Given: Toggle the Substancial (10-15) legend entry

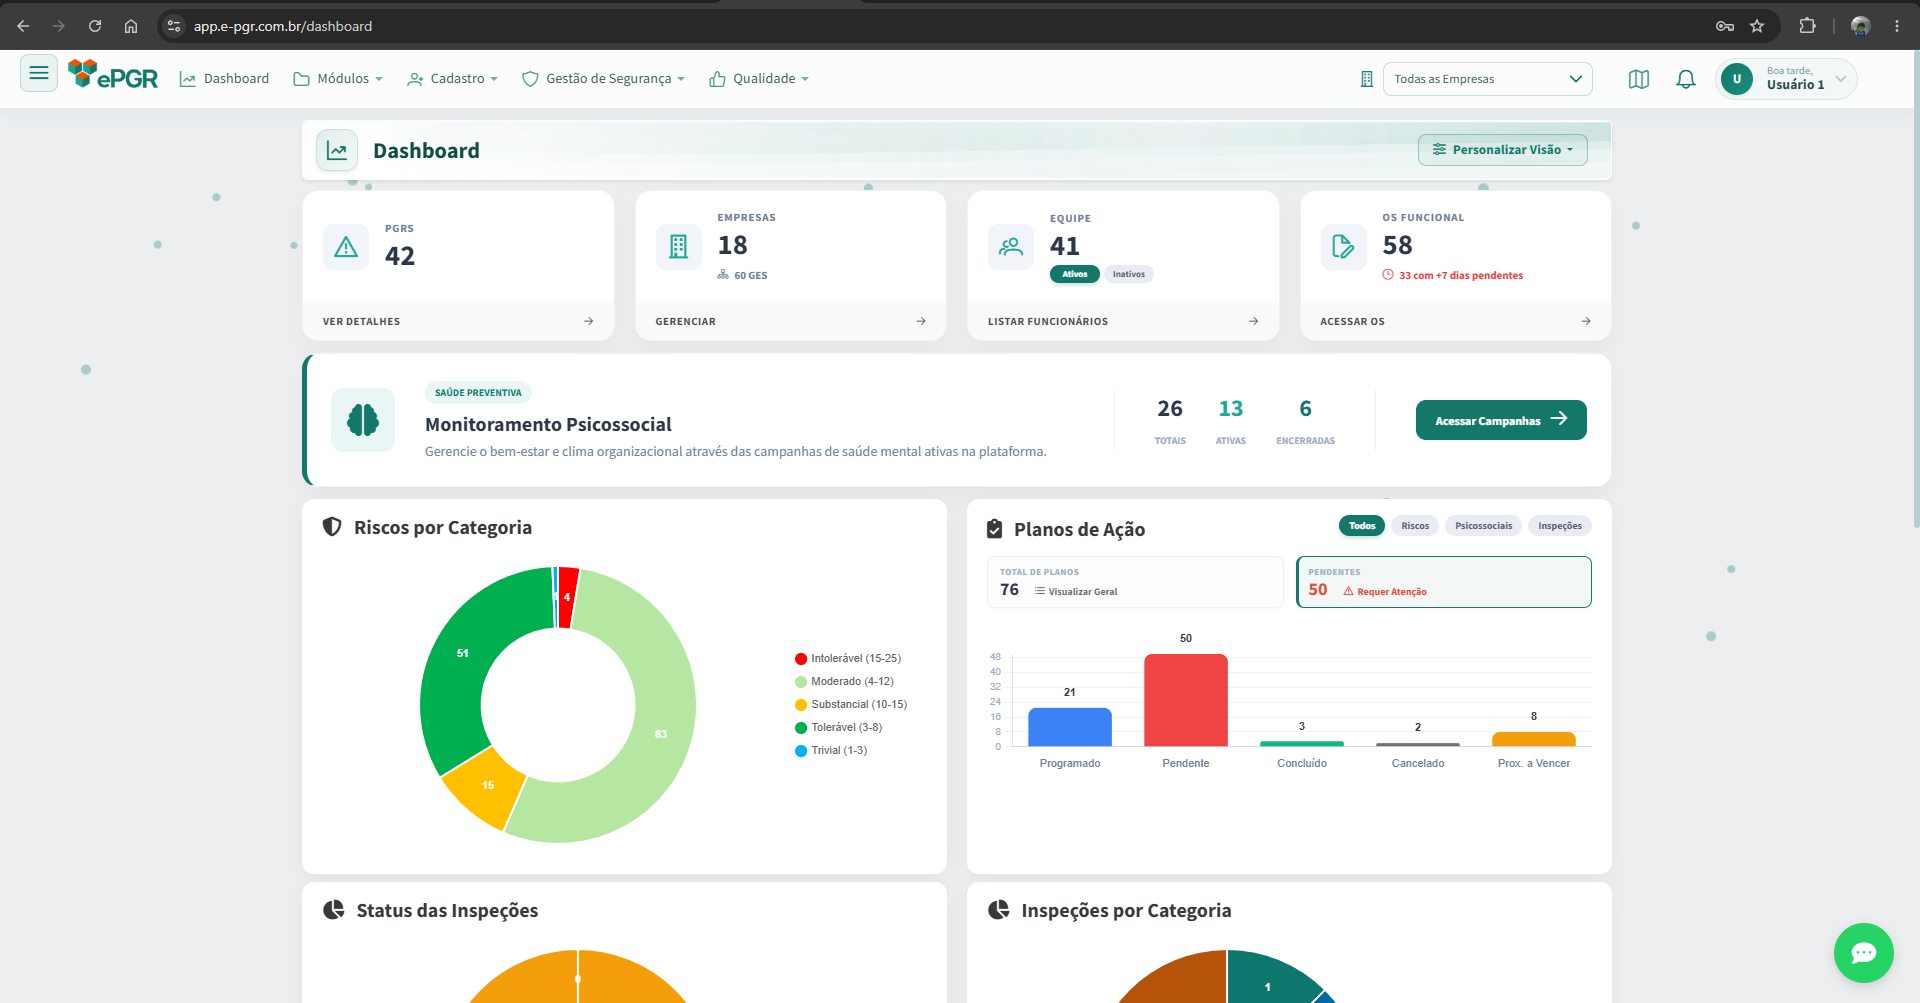Looking at the screenshot, I should tap(851, 705).
